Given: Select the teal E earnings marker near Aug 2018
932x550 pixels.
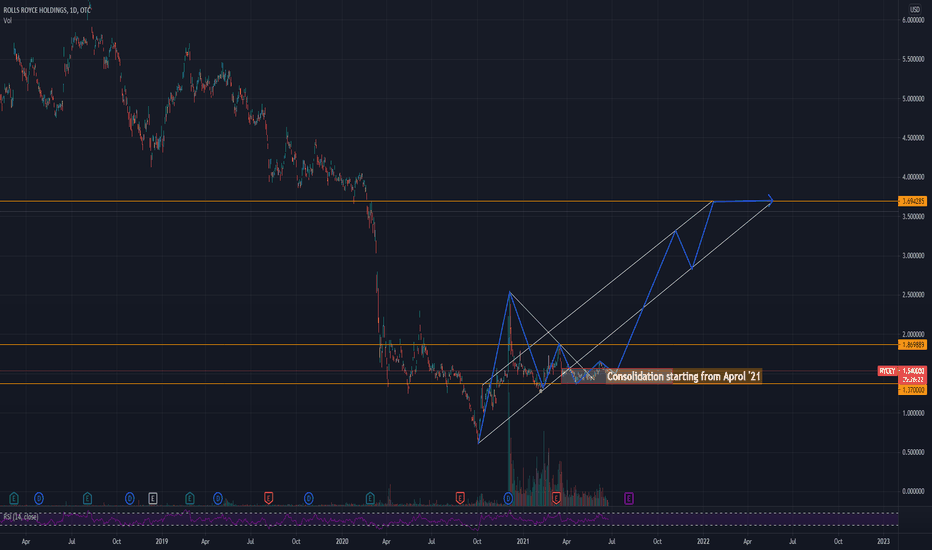Looking at the screenshot, I should (87, 498).
